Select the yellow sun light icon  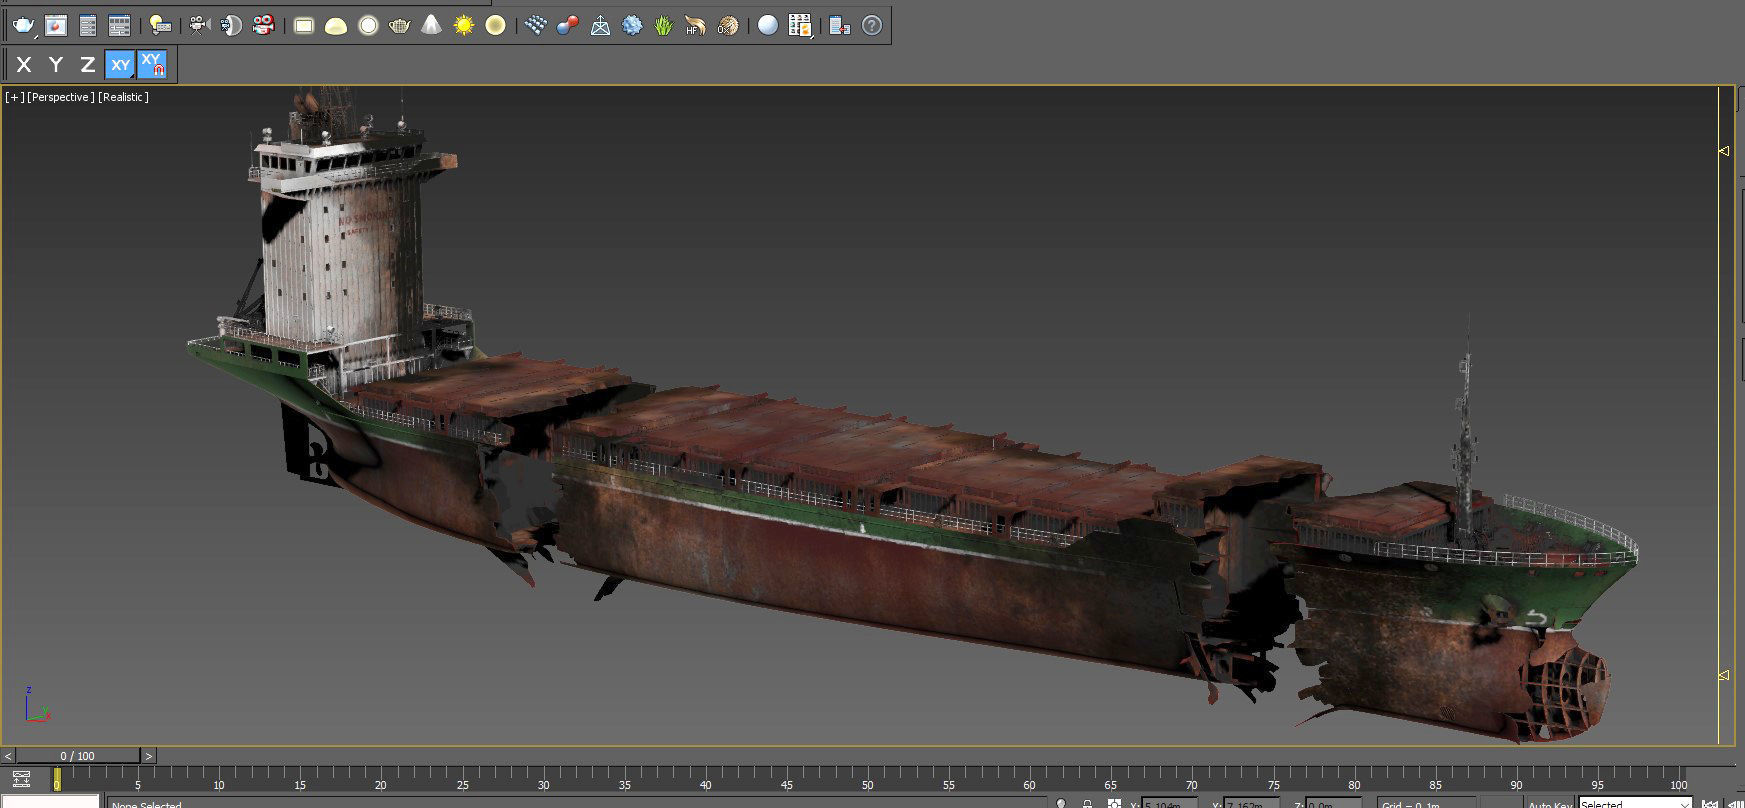pos(463,26)
